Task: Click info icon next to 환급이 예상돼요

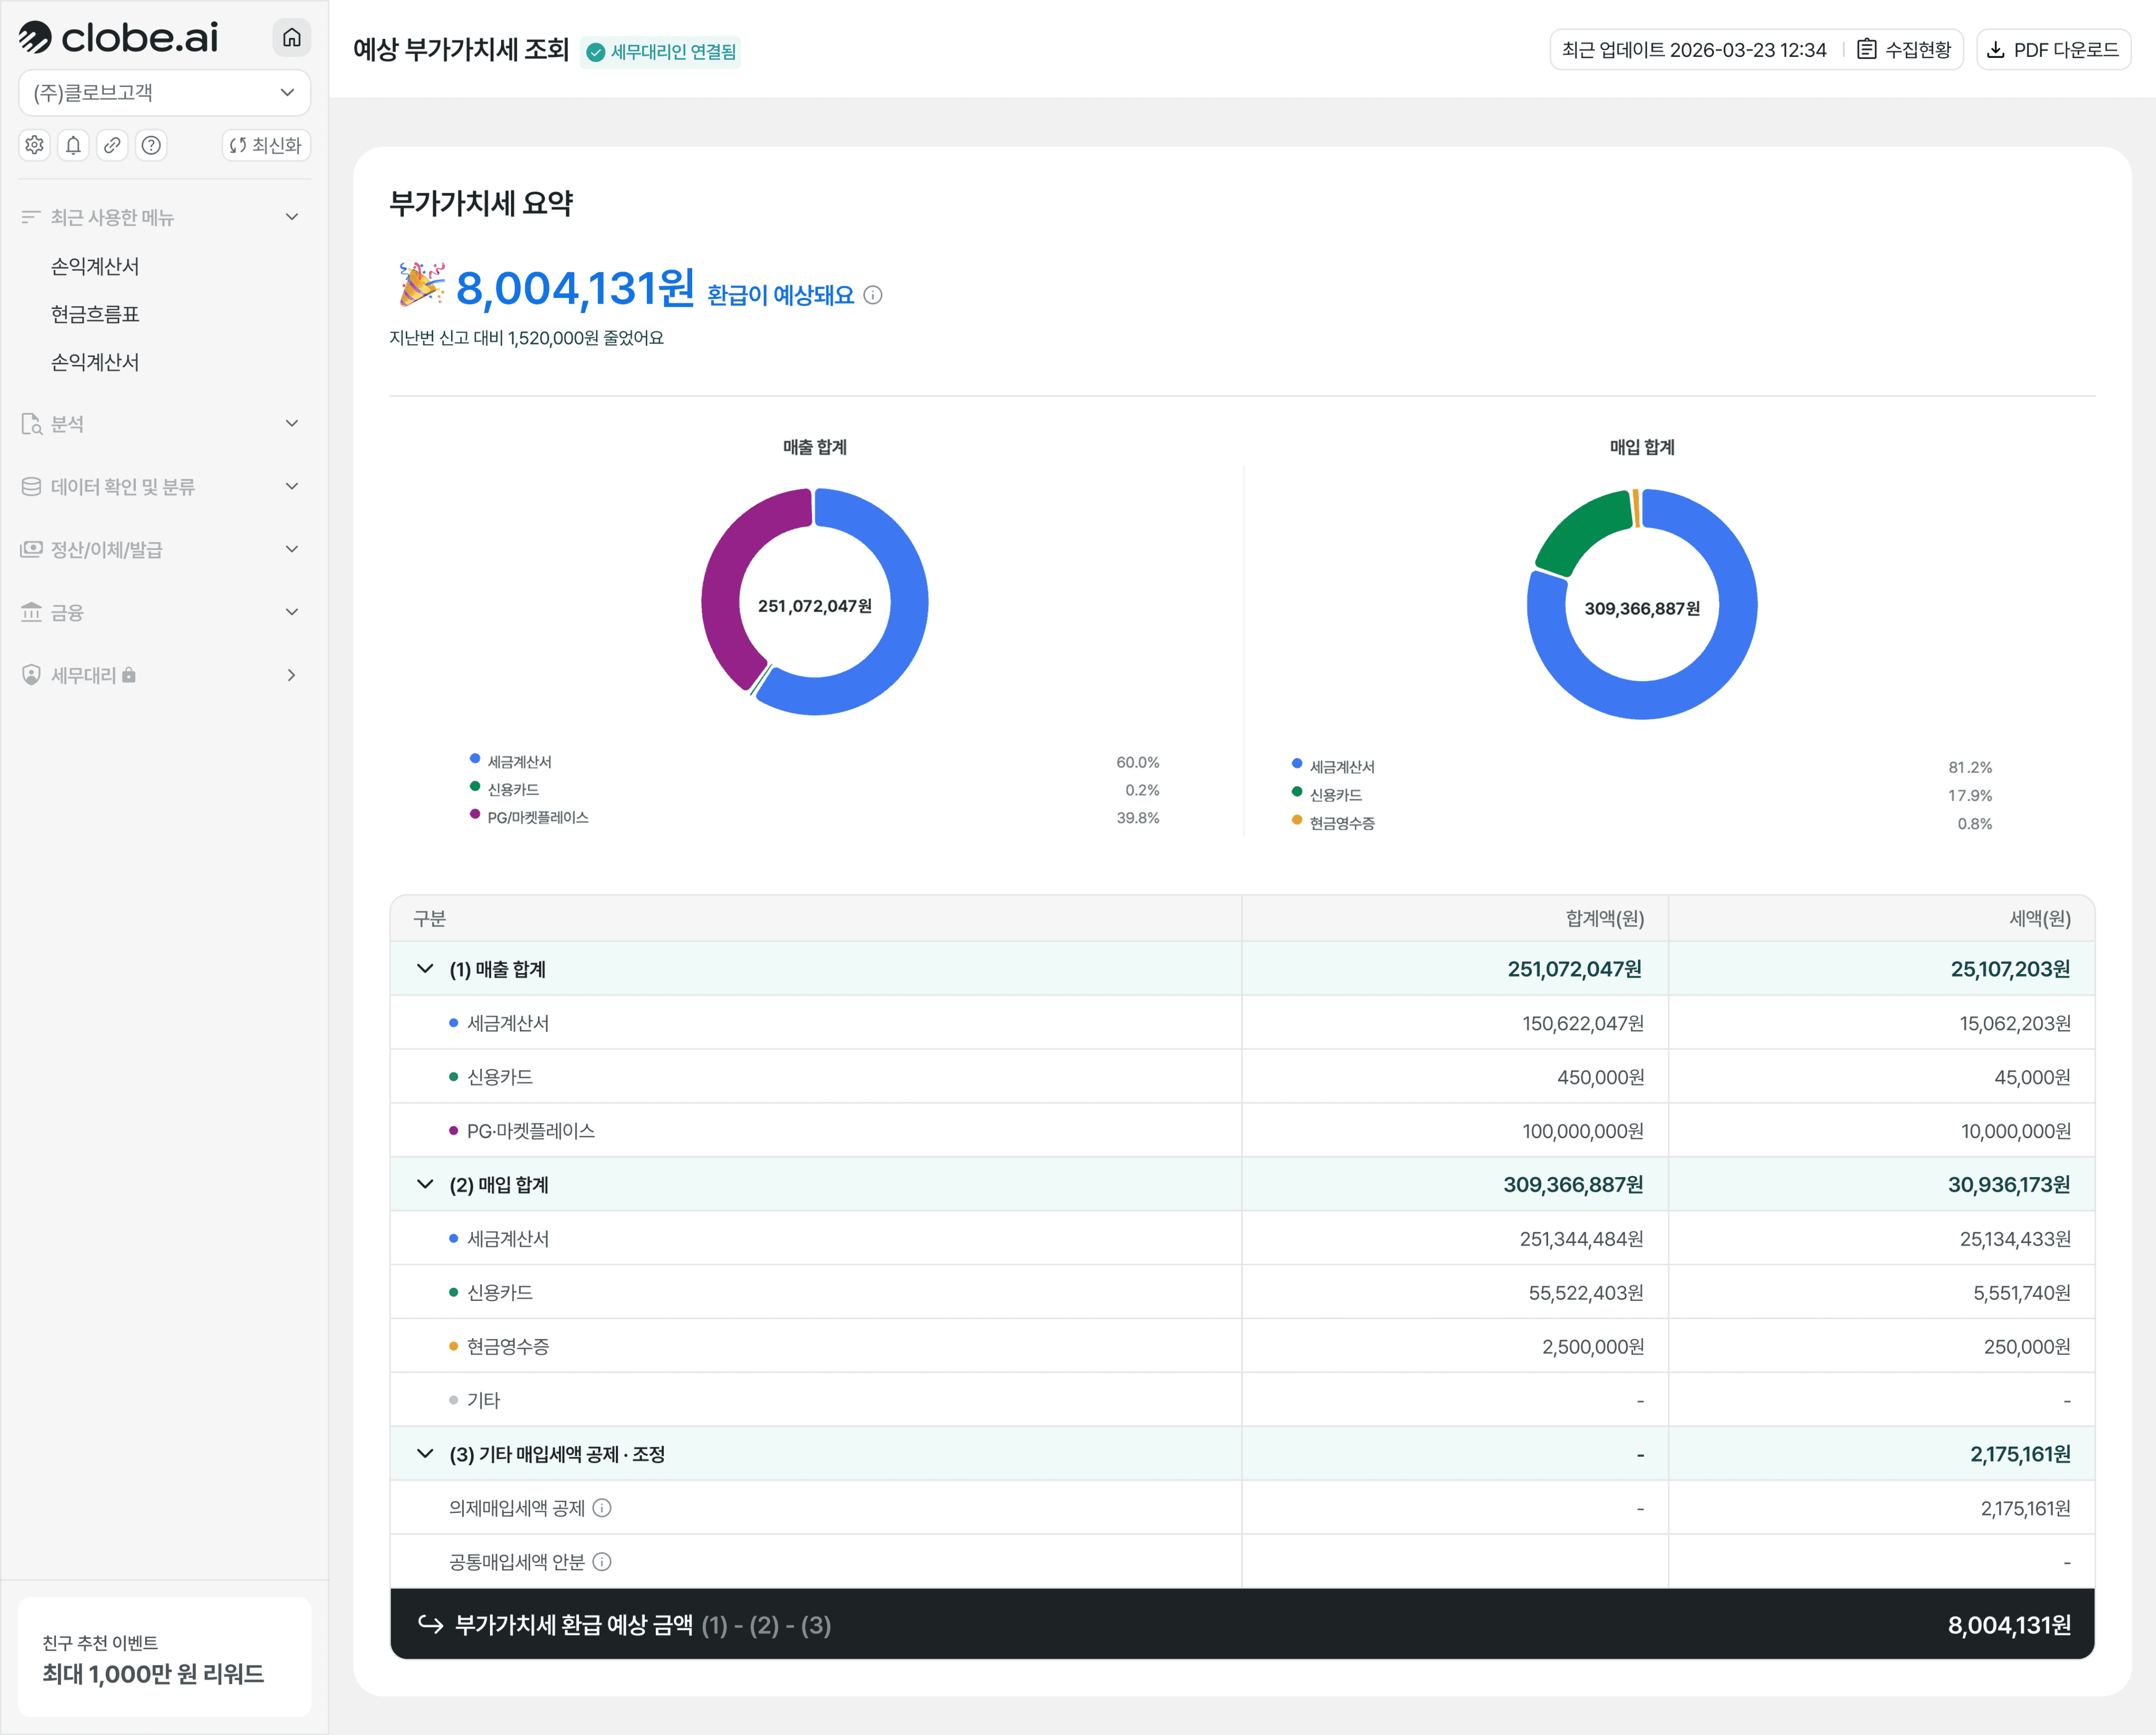Action: [x=873, y=295]
